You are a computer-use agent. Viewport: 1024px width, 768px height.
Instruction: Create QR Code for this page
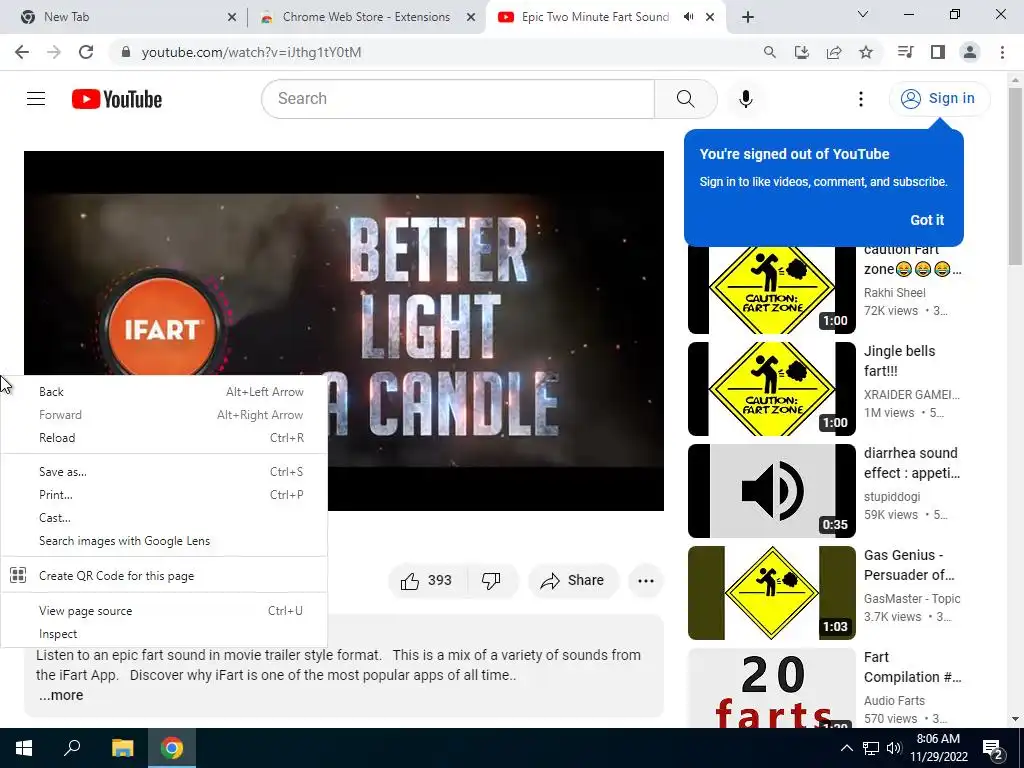(x=163, y=575)
